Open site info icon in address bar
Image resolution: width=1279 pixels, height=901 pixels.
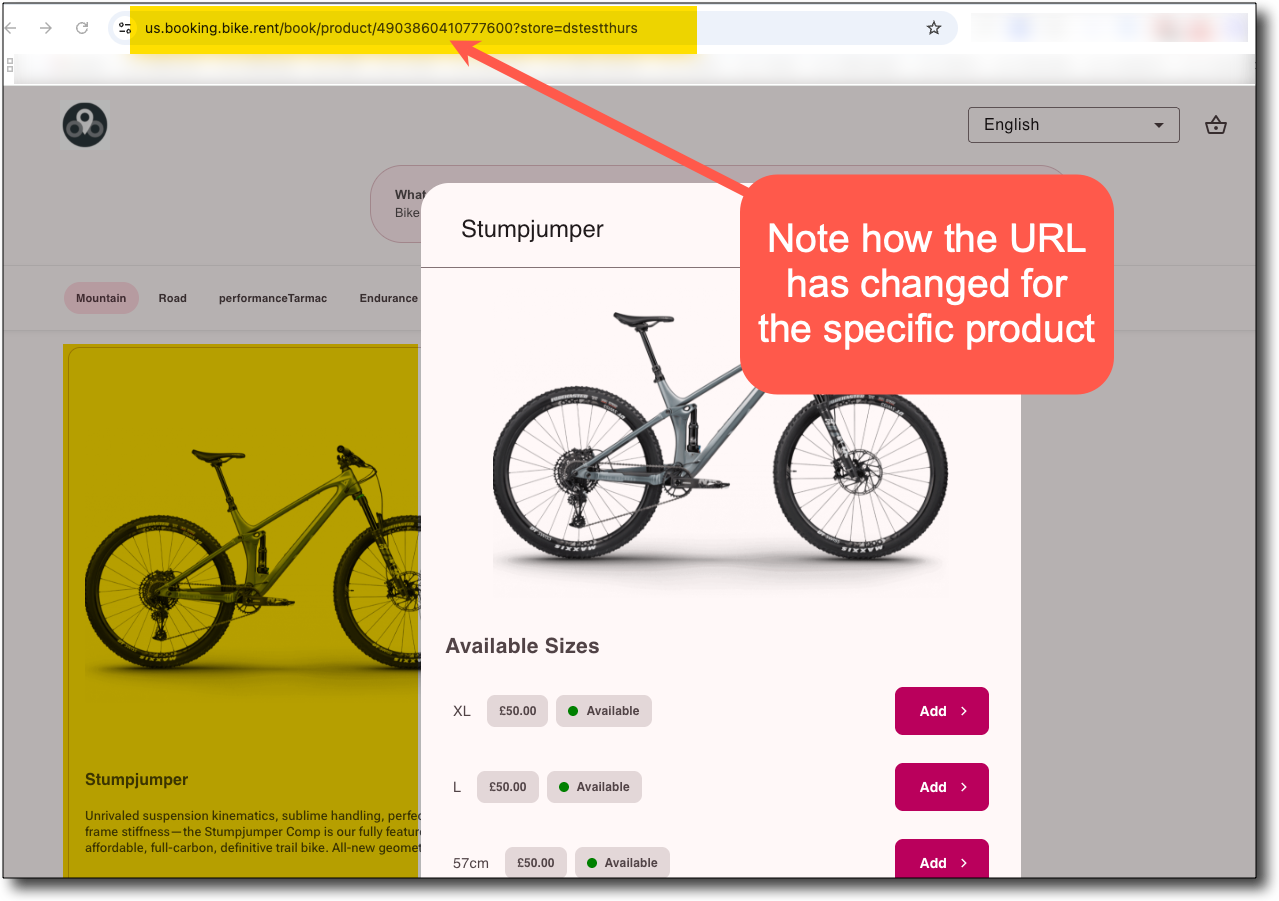[125, 28]
